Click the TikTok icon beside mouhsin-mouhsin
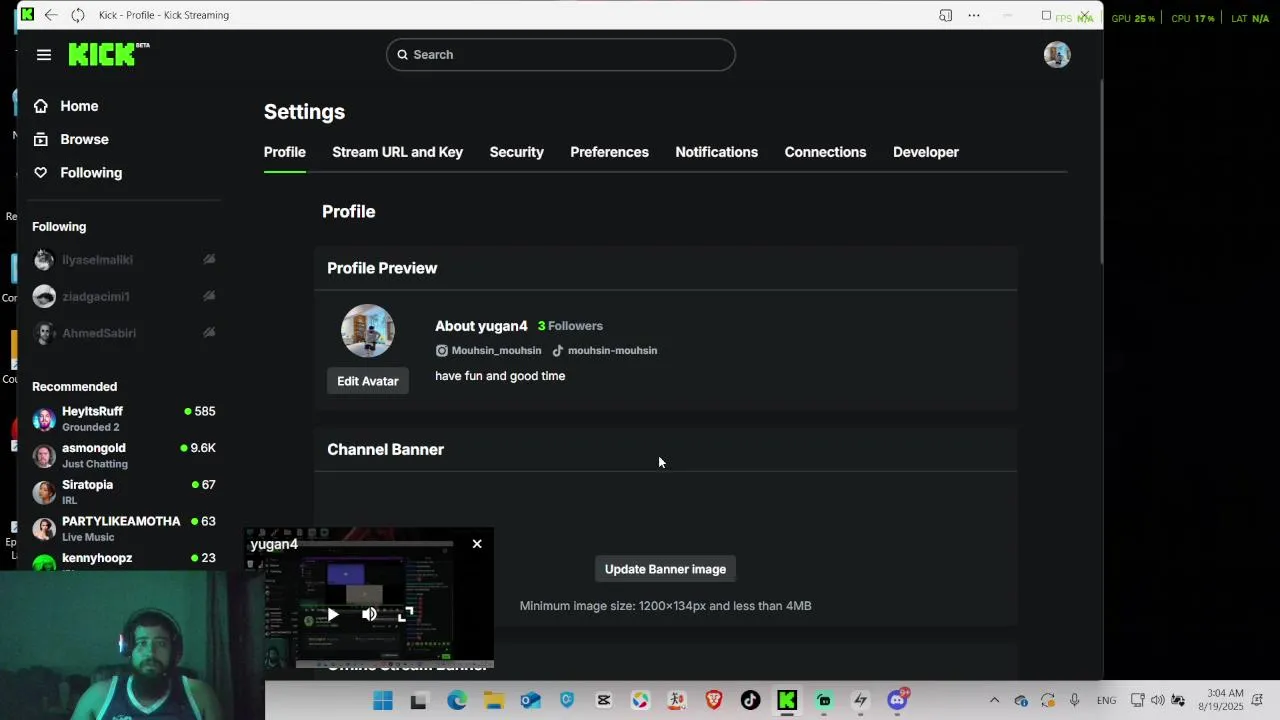Image resolution: width=1280 pixels, height=720 pixels. click(x=558, y=351)
